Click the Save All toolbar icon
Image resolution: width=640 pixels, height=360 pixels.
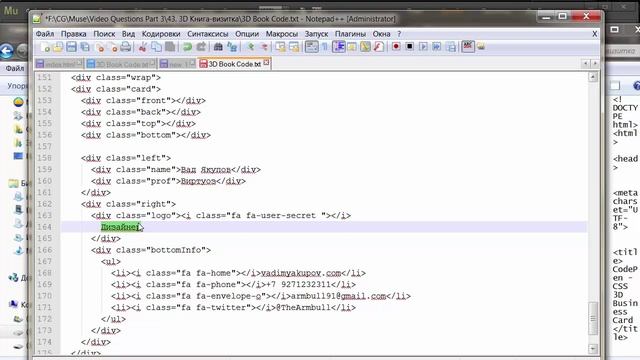tap(85, 47)
